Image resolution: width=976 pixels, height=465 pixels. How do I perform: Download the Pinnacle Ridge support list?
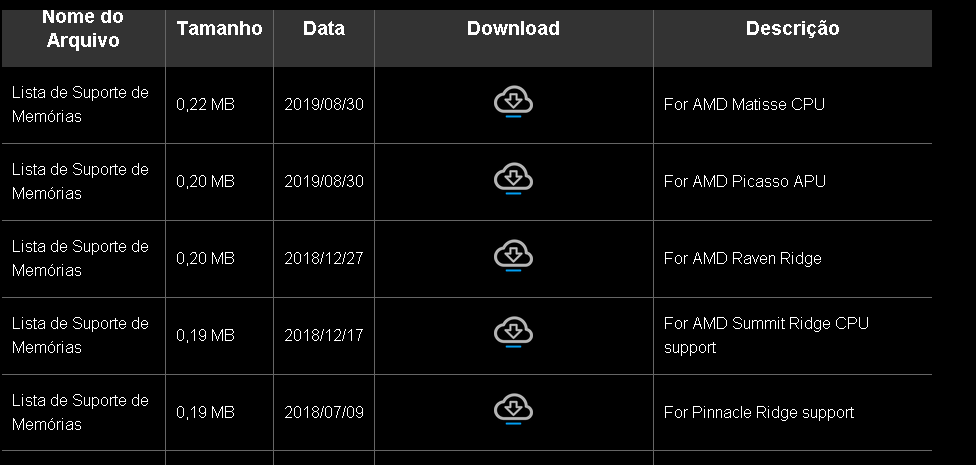513,410
